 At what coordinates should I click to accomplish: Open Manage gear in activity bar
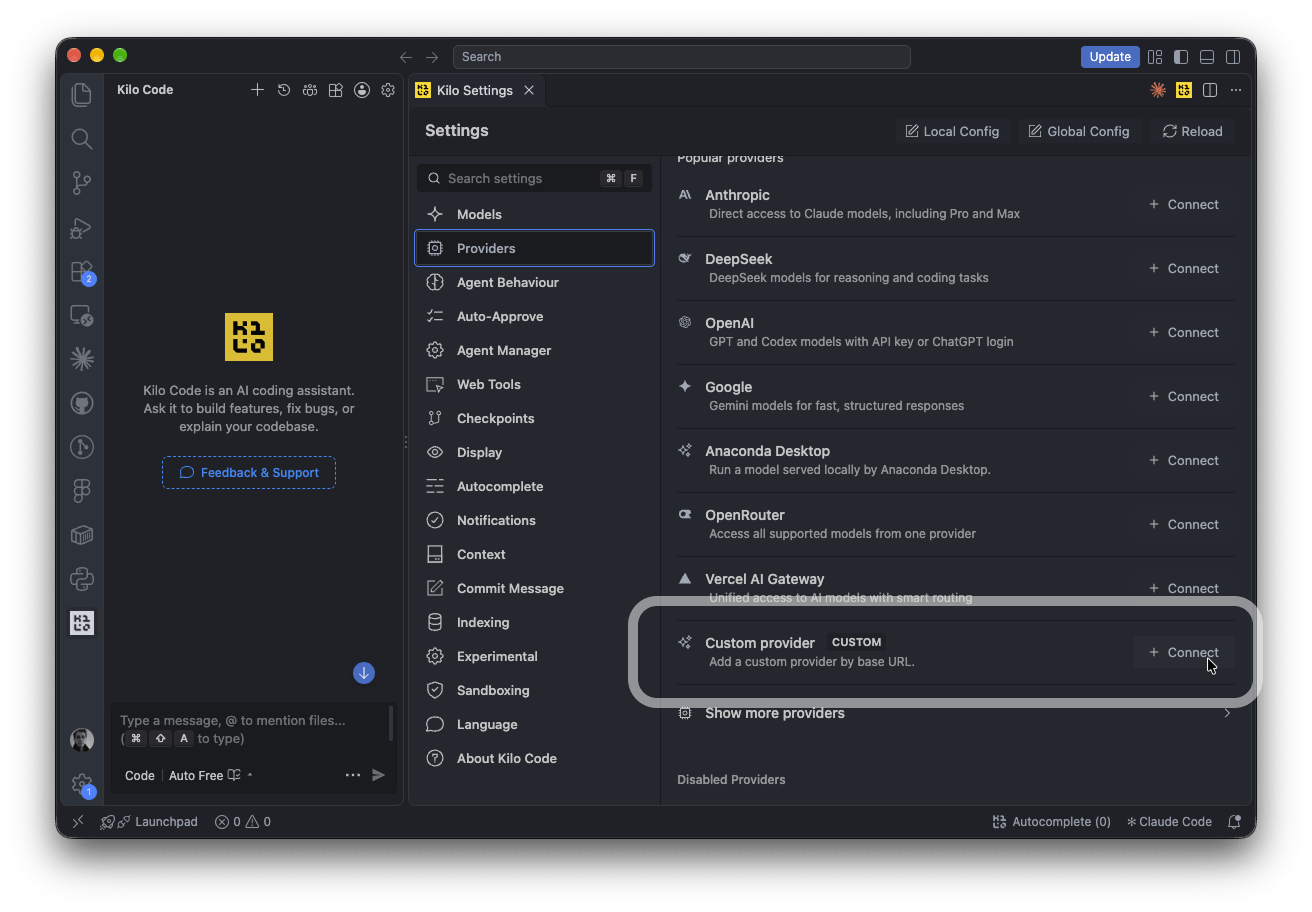(x=82, y=785)
